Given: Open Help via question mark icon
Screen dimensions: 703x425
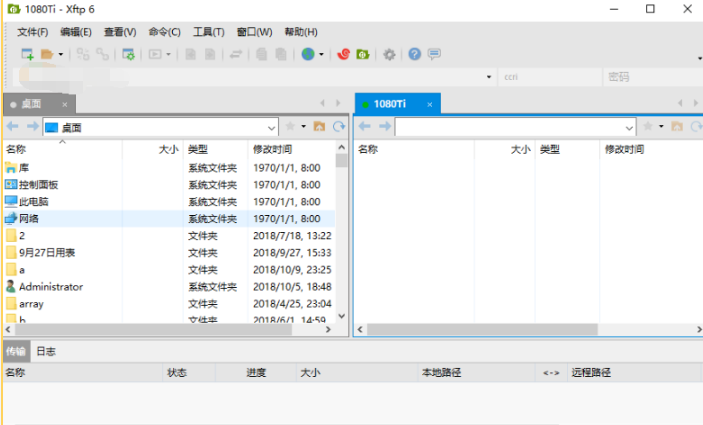Looking at the screenshot, I should (415, 54).
